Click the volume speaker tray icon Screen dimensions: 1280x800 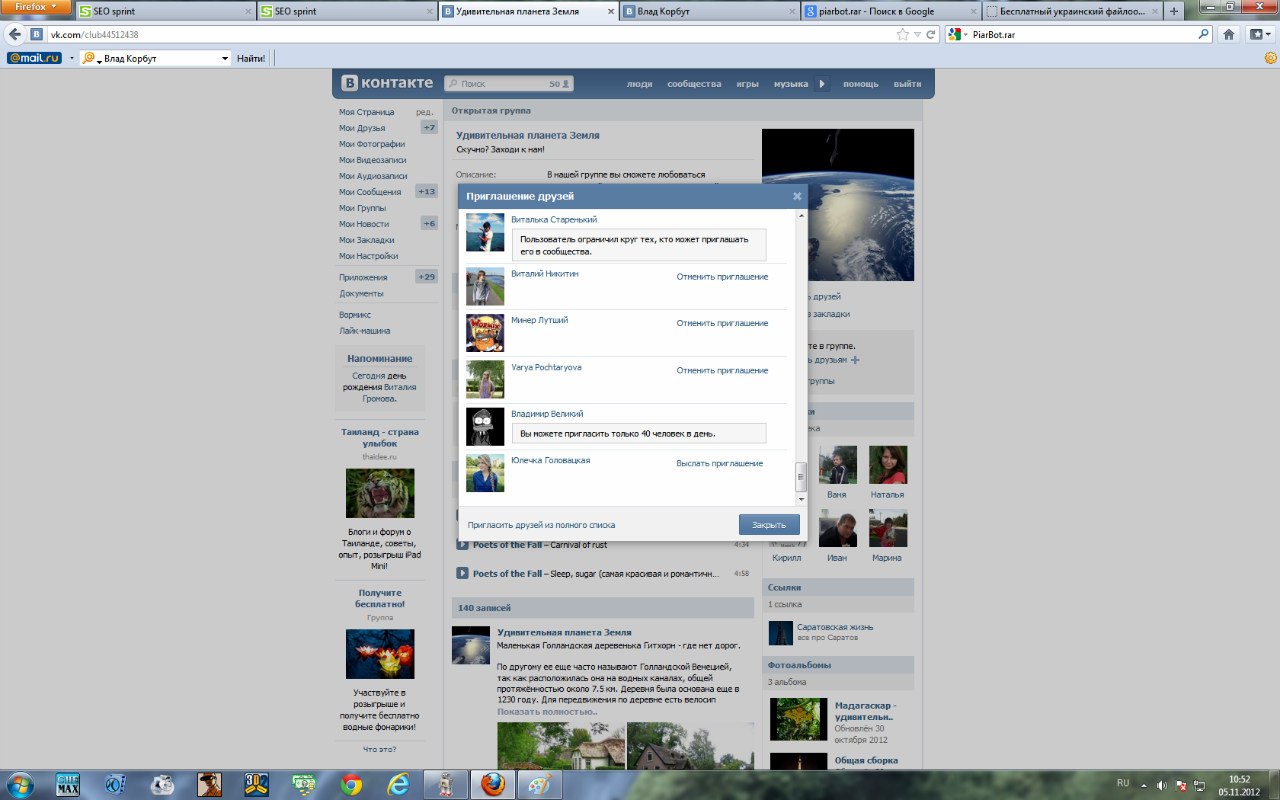point(1161,785)
